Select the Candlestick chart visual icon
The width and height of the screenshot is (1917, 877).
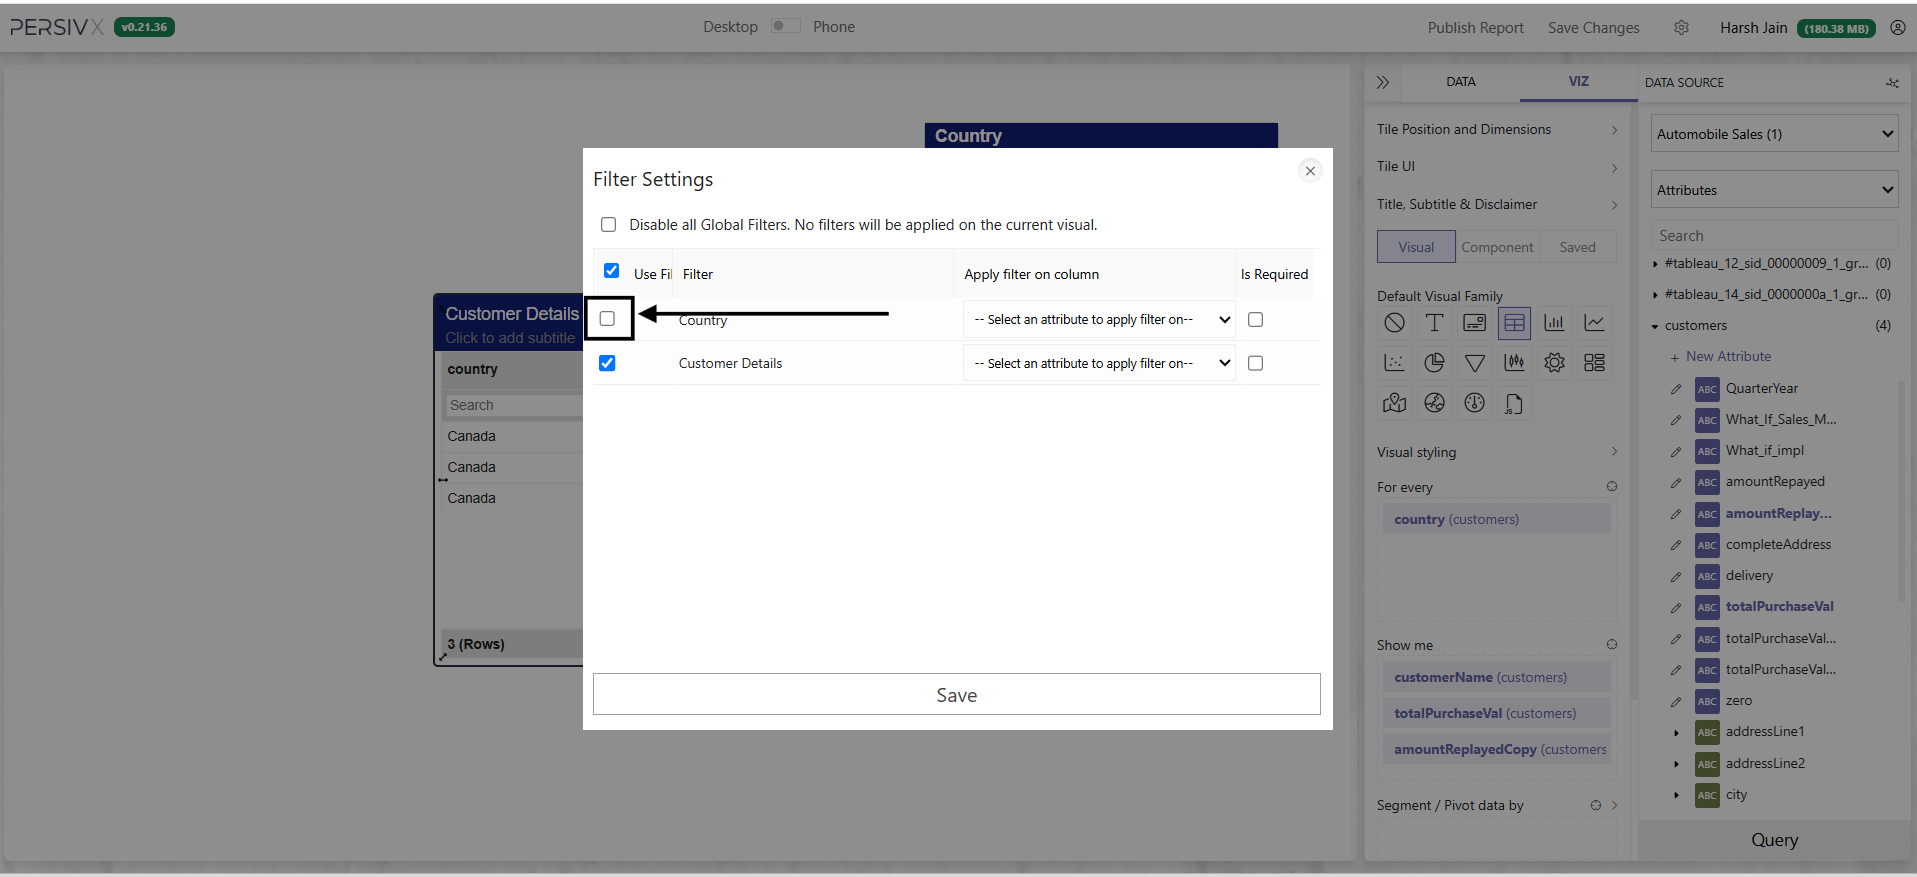pos(1514,363)
